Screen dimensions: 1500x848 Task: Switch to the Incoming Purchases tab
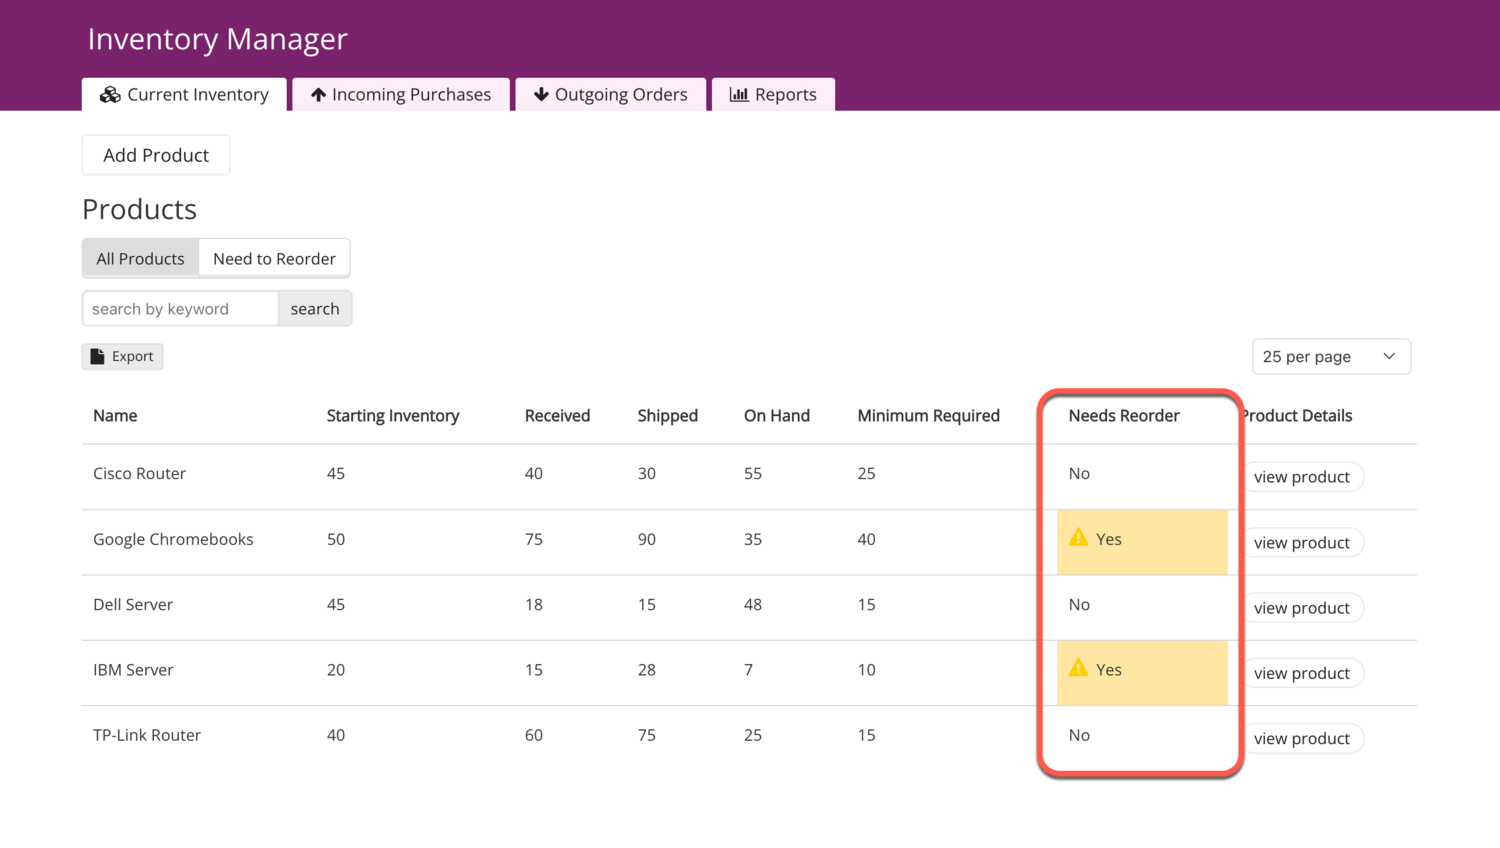(400, 94)
